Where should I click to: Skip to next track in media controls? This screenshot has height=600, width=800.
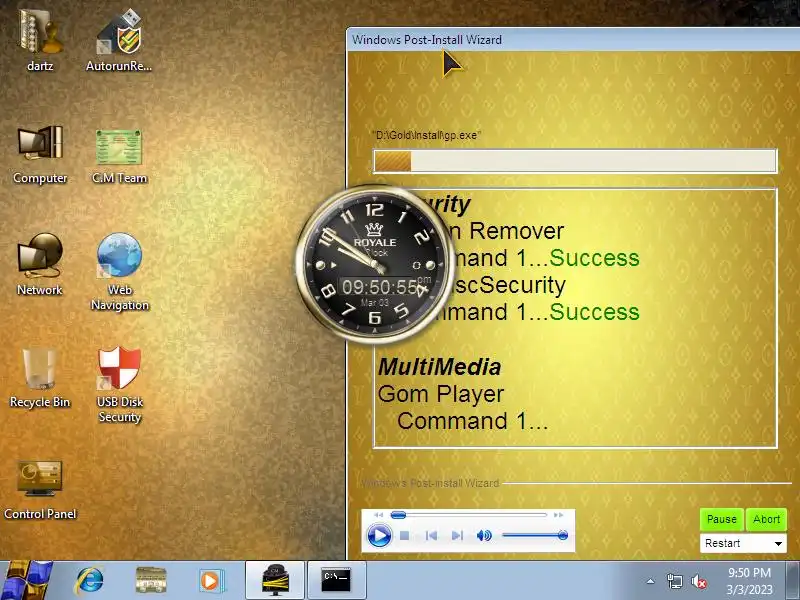pyautogui.click(x=457, y=535)
